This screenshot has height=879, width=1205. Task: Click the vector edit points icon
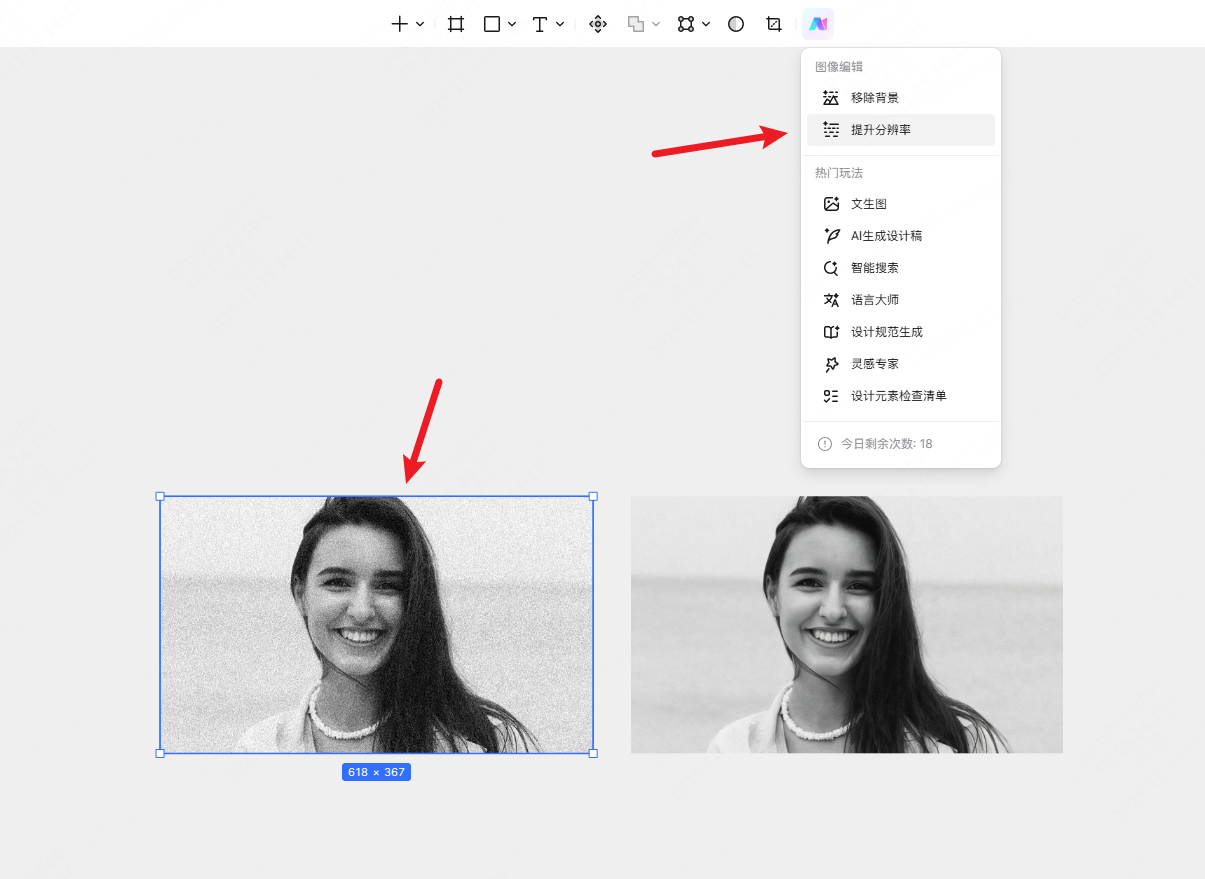[686, 24]
